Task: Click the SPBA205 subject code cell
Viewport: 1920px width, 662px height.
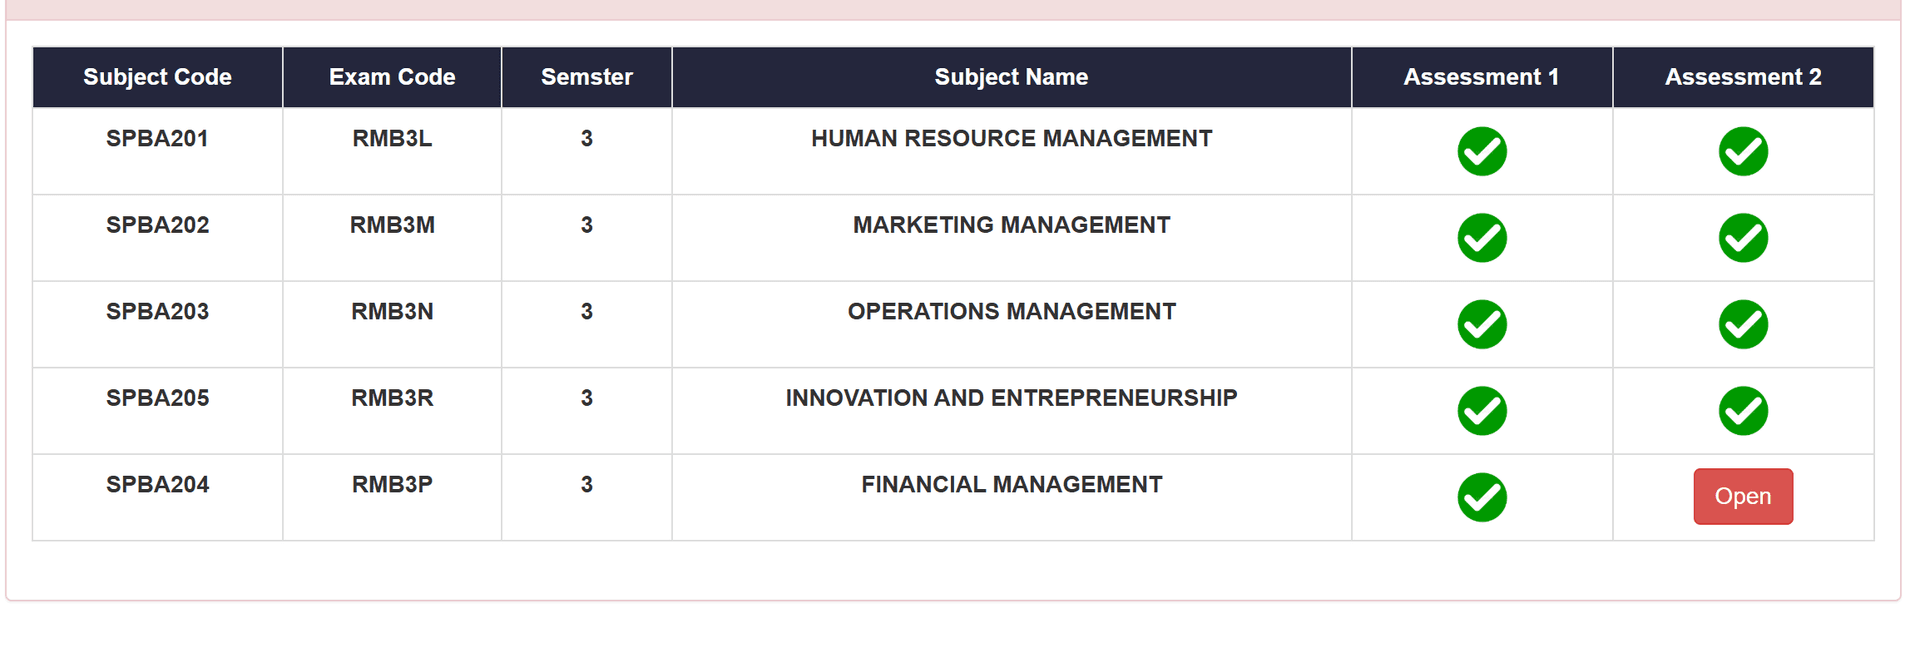Action: (157, 398)
